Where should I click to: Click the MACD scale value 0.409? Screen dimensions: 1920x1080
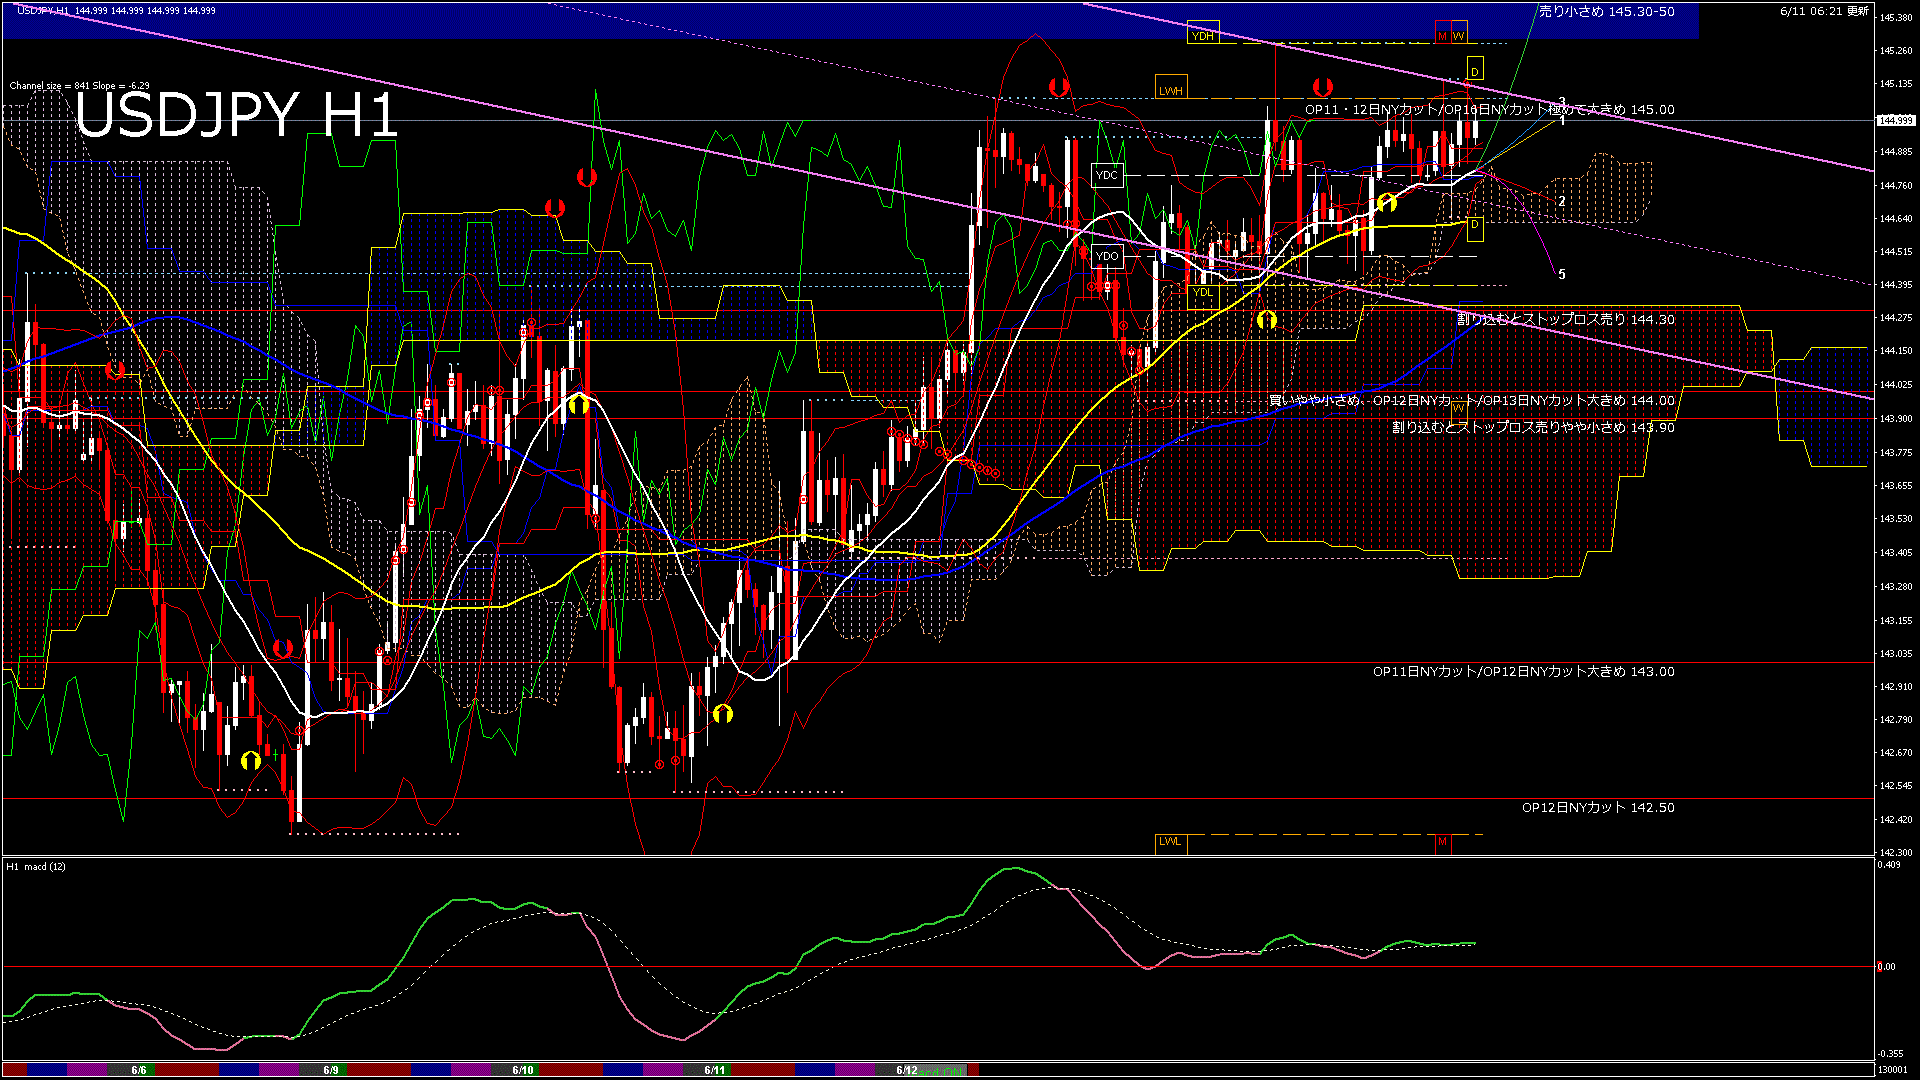coord(1888,865)
